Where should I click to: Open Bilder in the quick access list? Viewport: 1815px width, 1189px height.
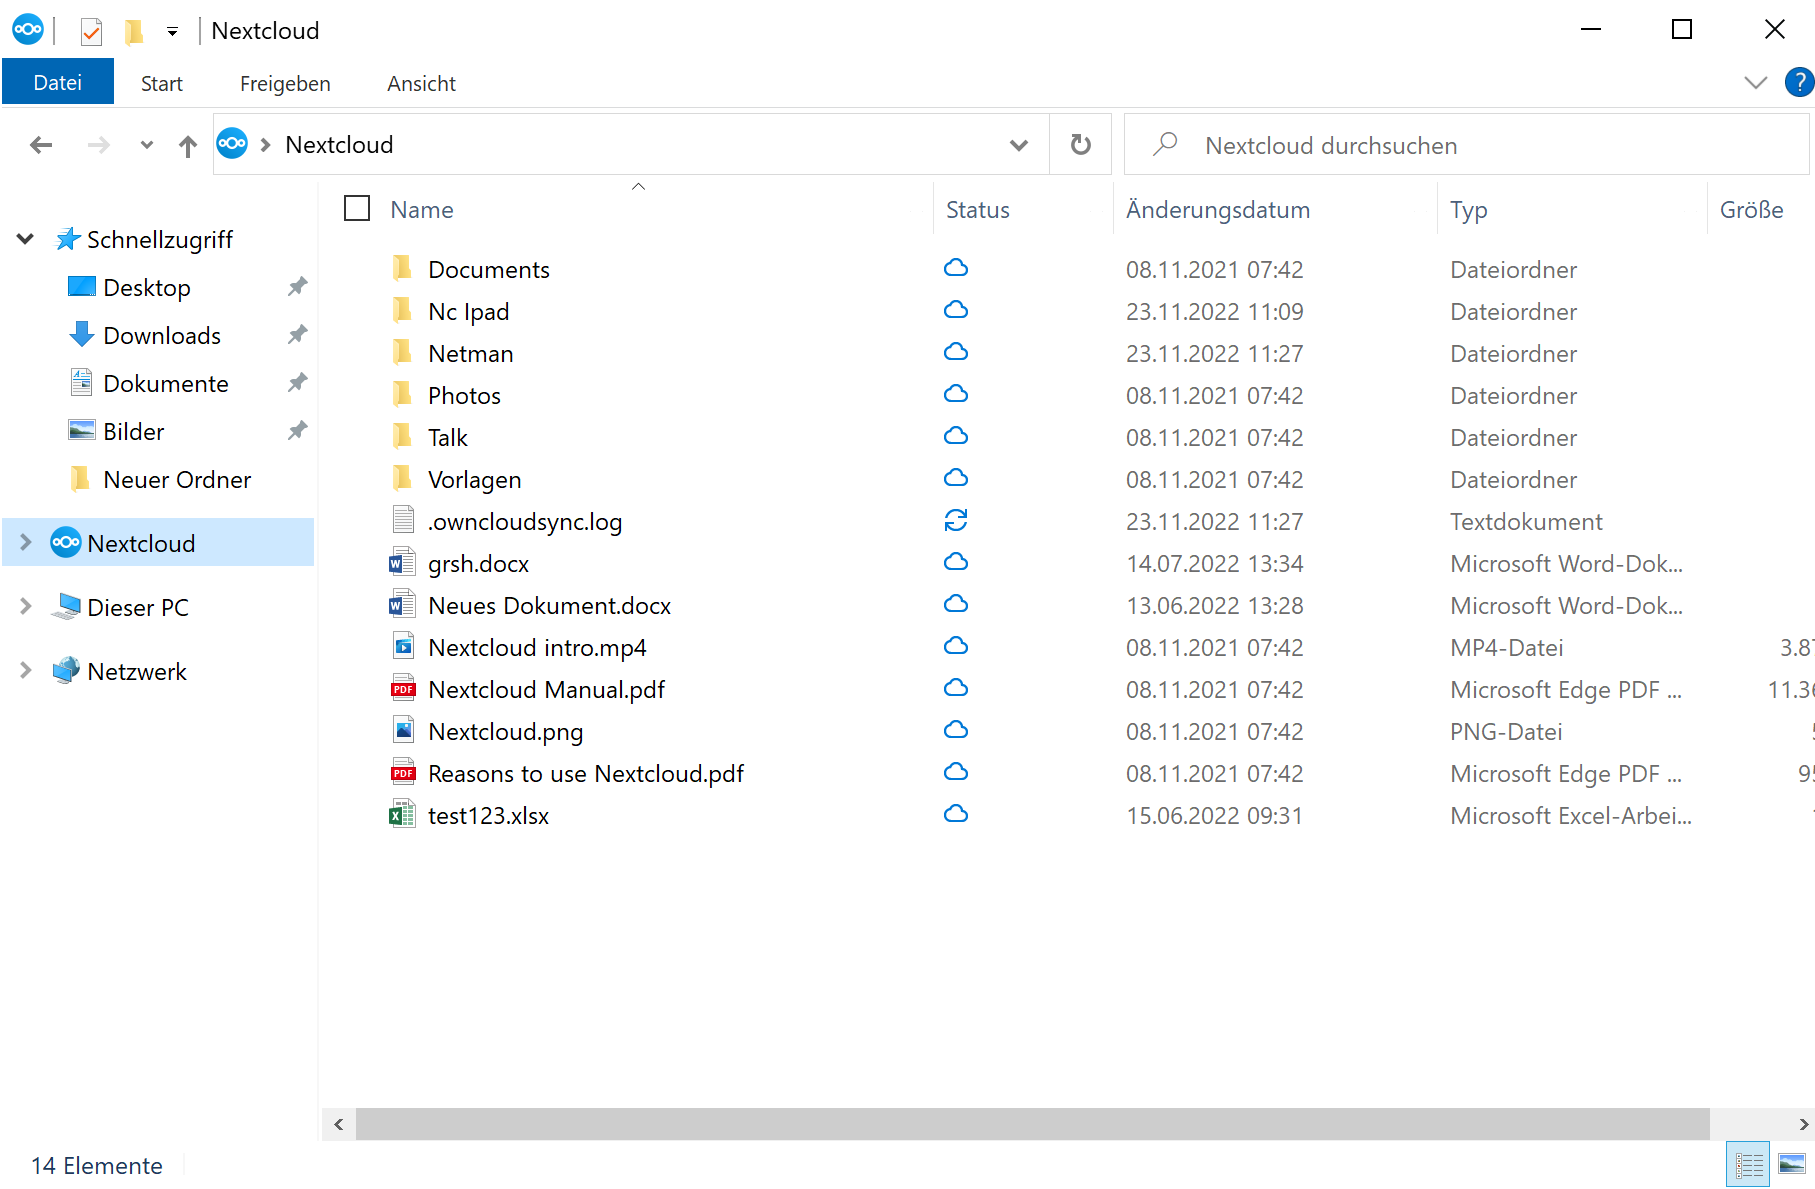coord(133,432)
